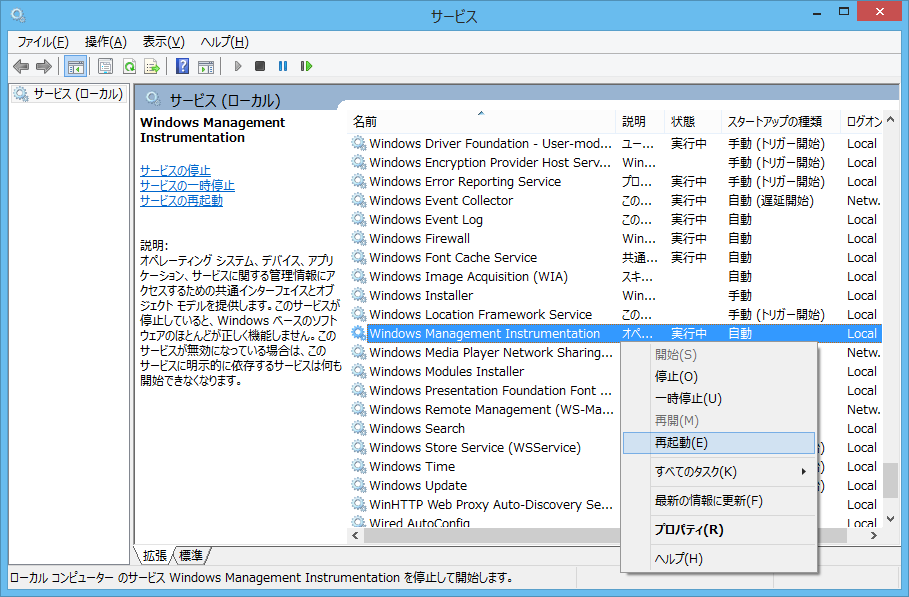The image size is (909, 597).
Task: Click the サービスの一時停止 link
Action: pyautogui.click(x=187, y=185)
